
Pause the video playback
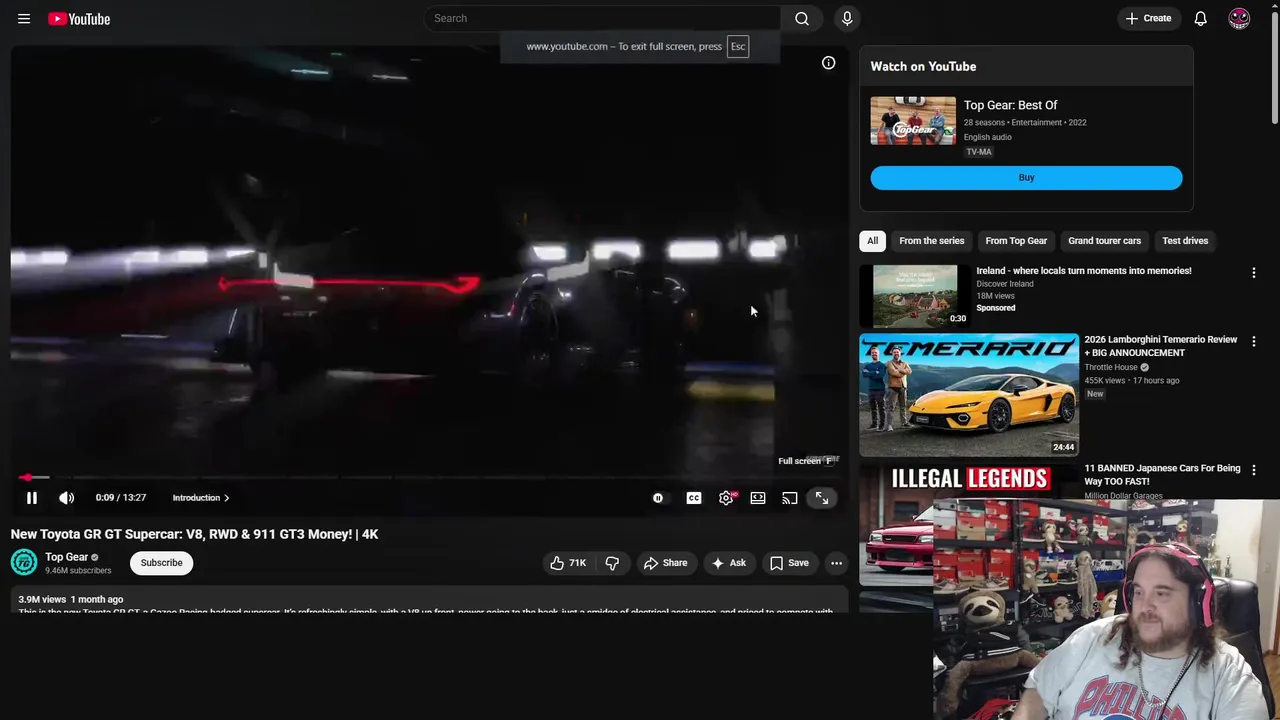pos(32,498)
